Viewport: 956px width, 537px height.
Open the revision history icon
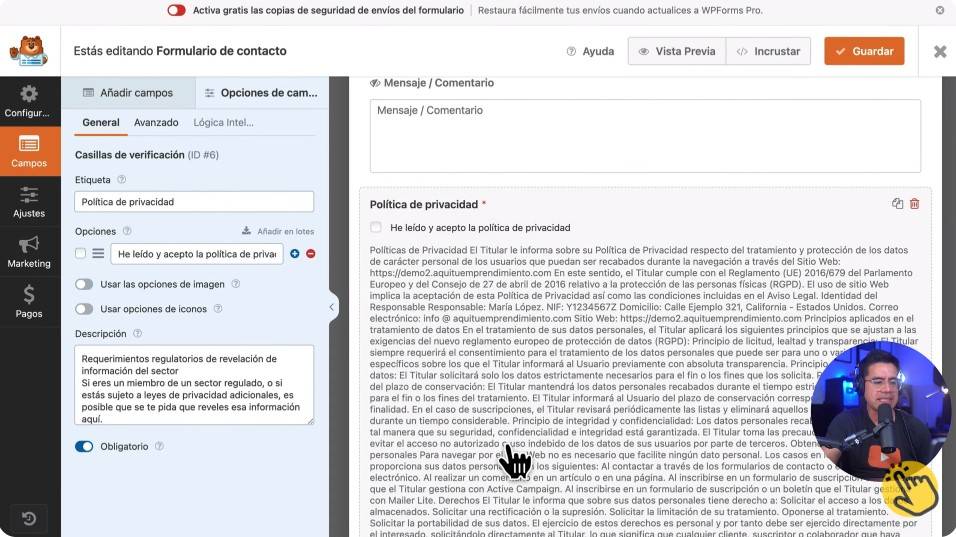pyautogui.click(x=29, y=519)
